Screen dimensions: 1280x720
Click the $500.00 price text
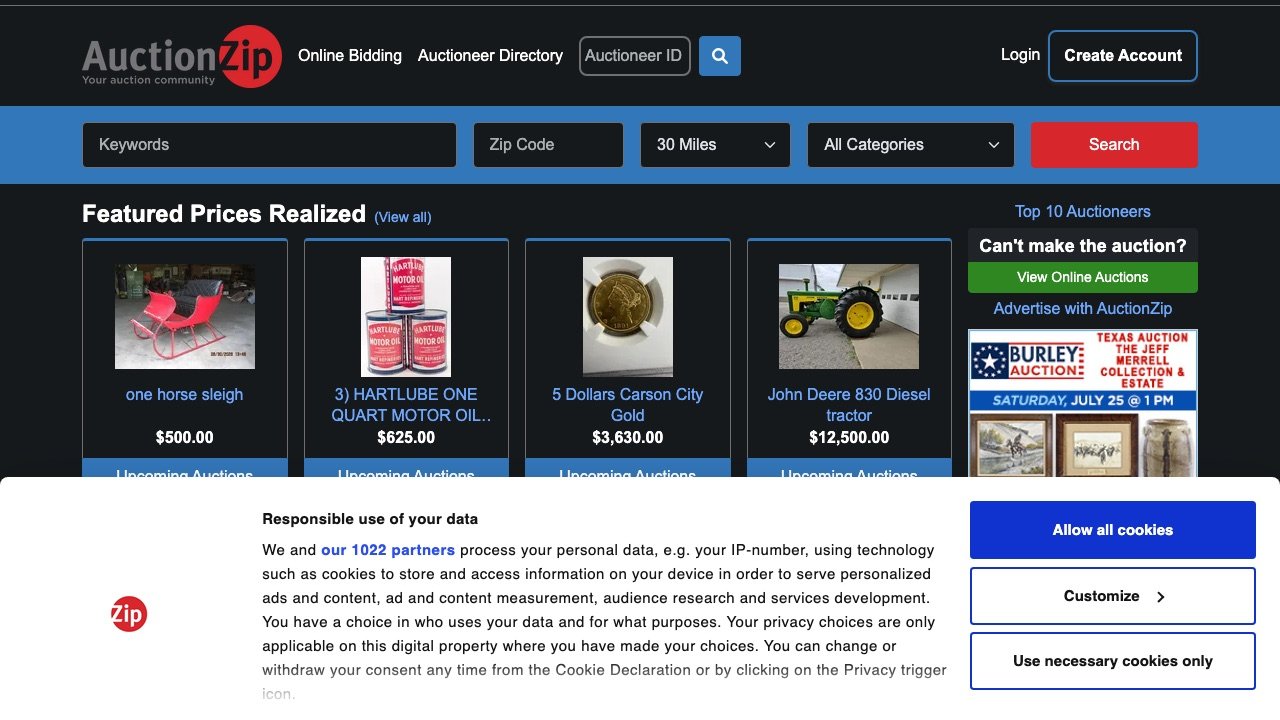click(x=185, y=438)
